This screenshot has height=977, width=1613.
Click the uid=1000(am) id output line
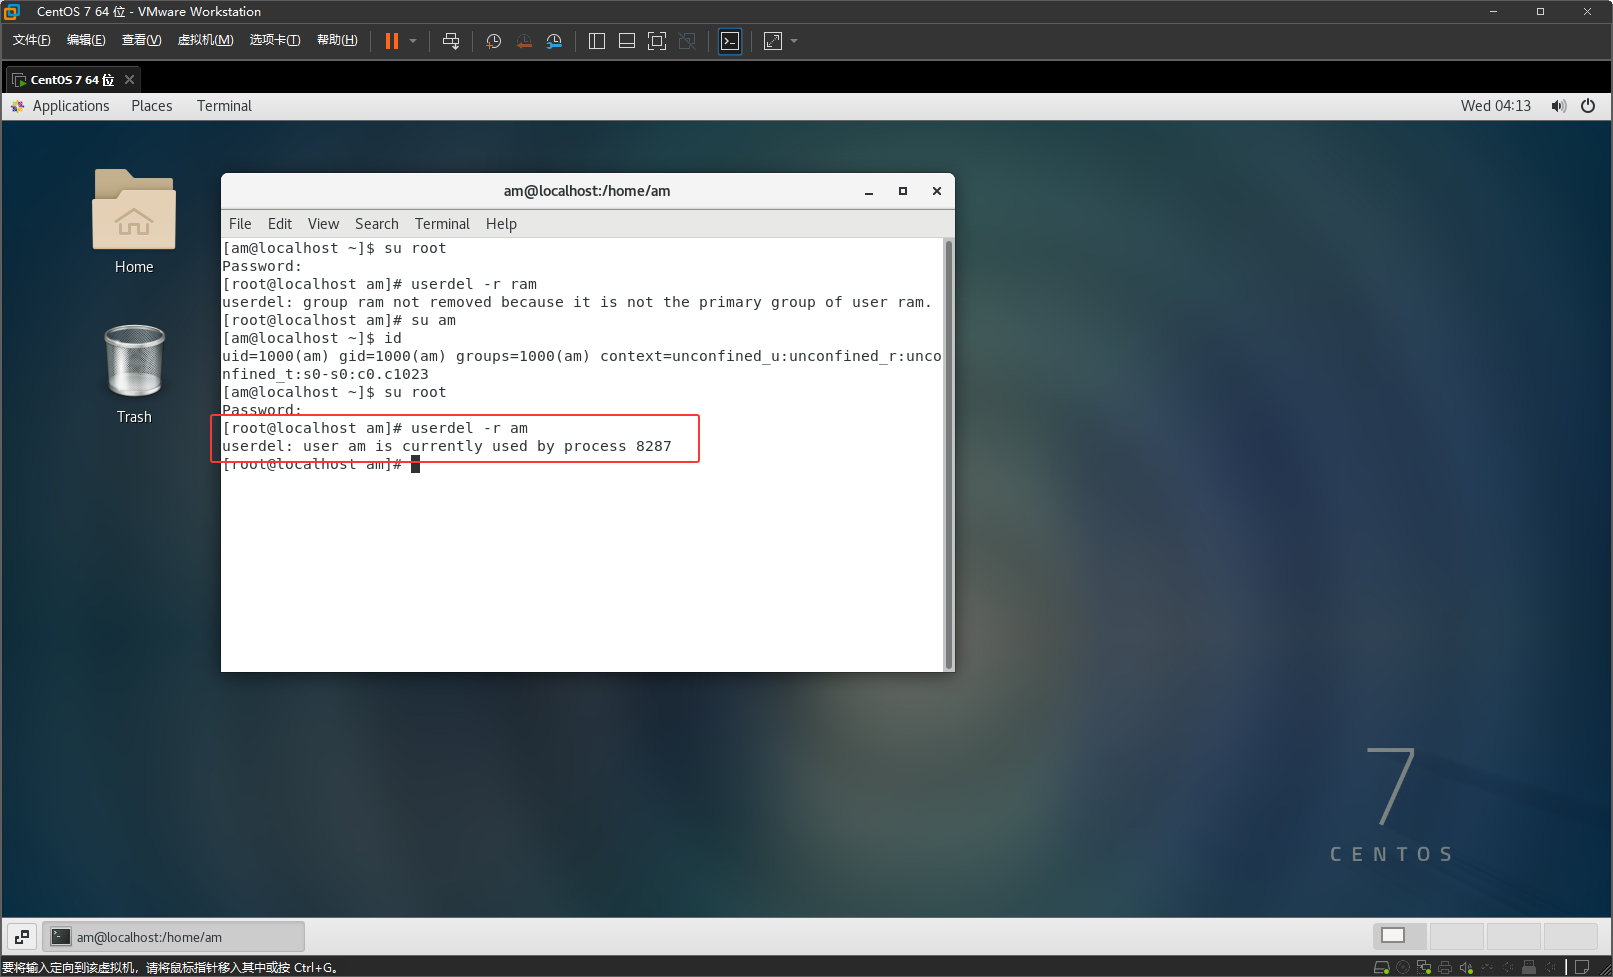tap(582, 365)
